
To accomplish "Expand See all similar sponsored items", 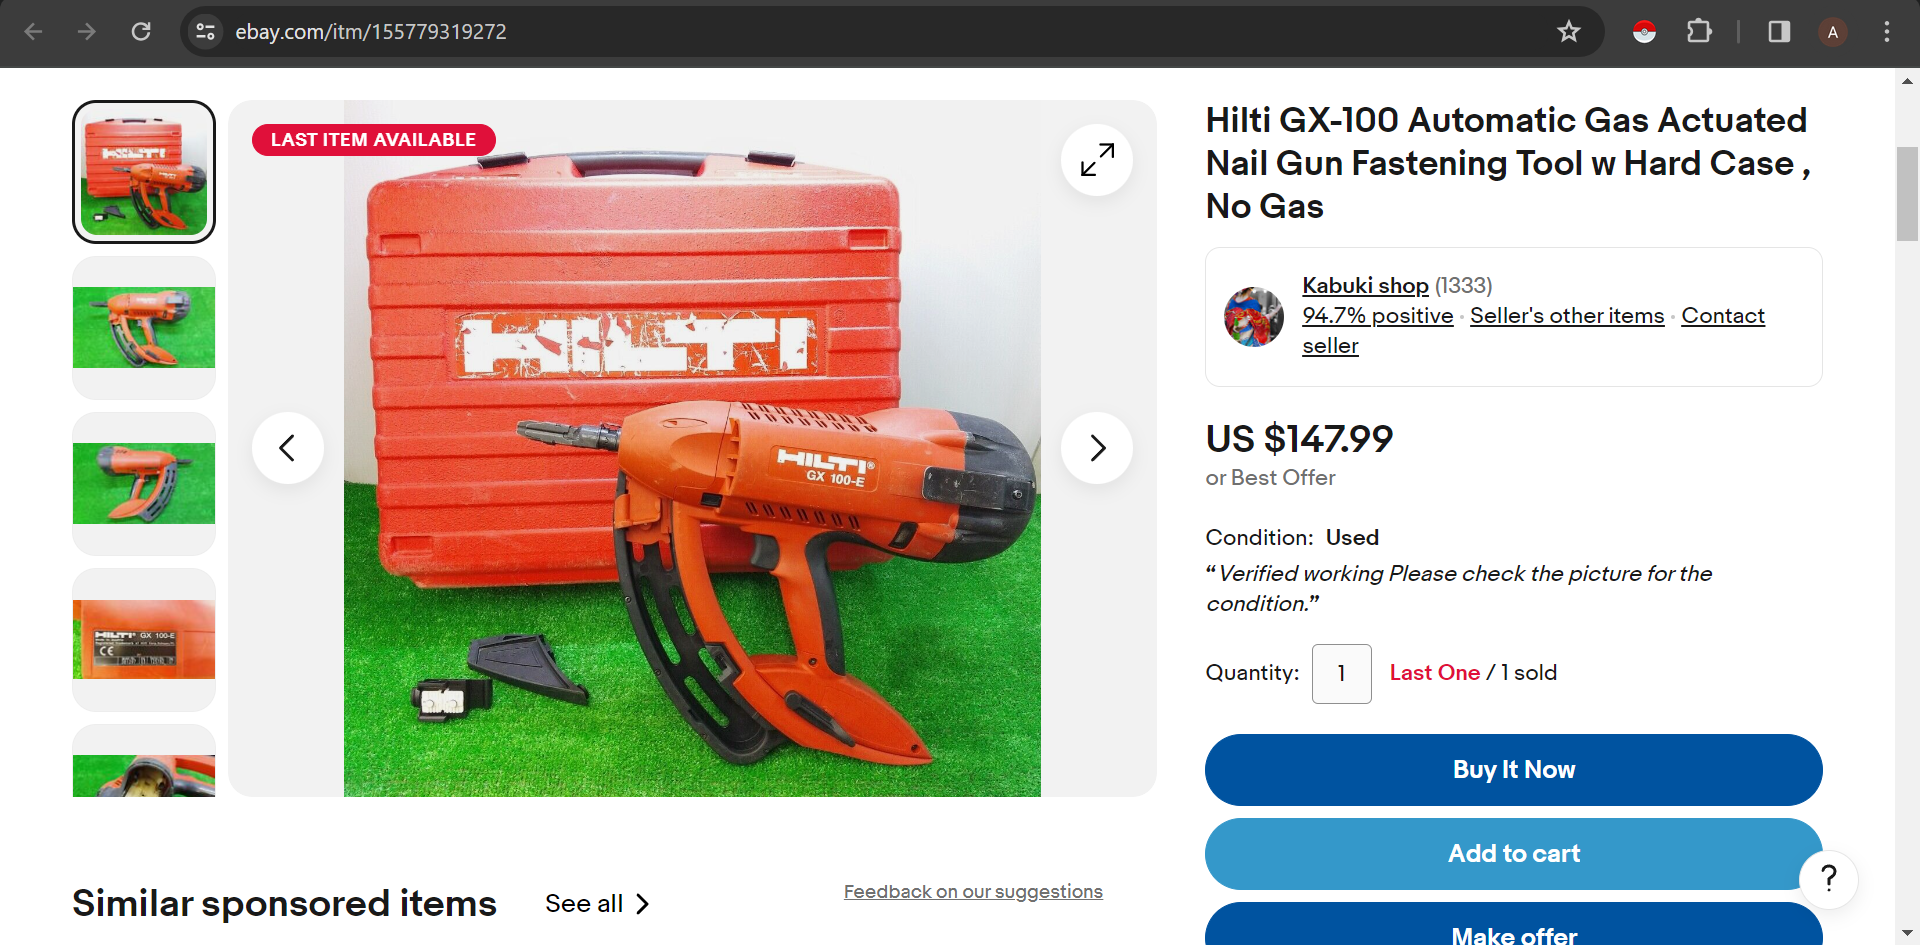I will pos(598,904).
